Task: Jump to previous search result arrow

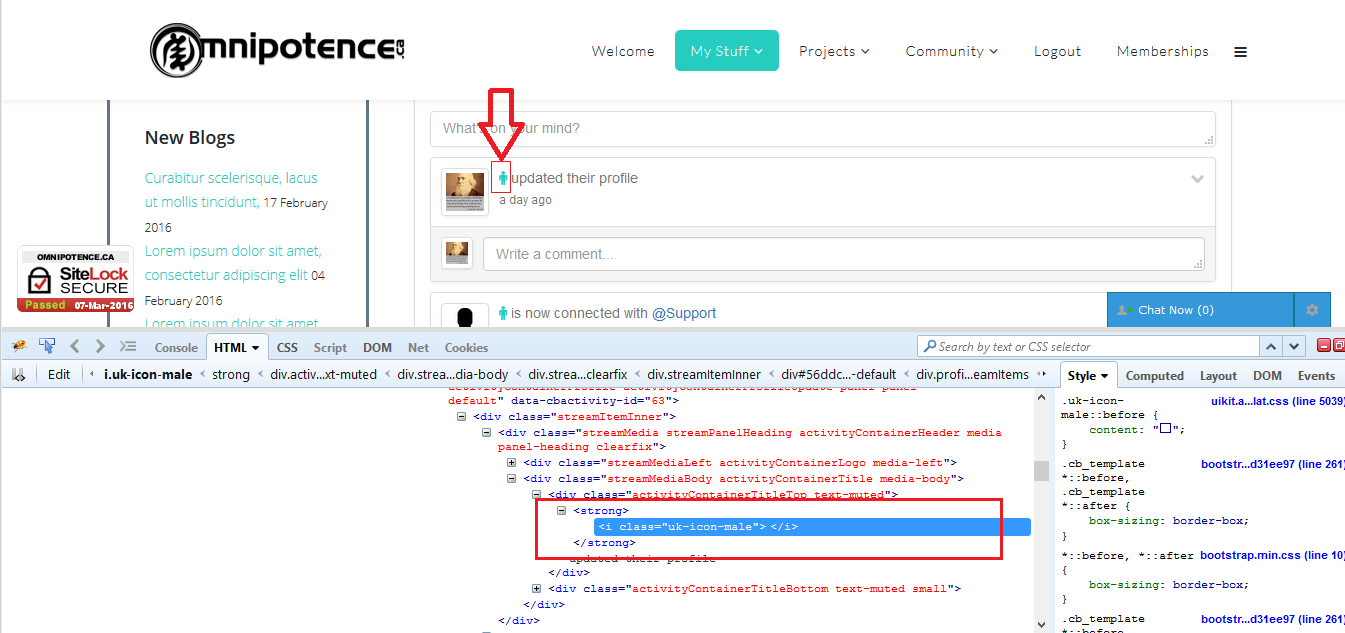Action: (1270, 346)
